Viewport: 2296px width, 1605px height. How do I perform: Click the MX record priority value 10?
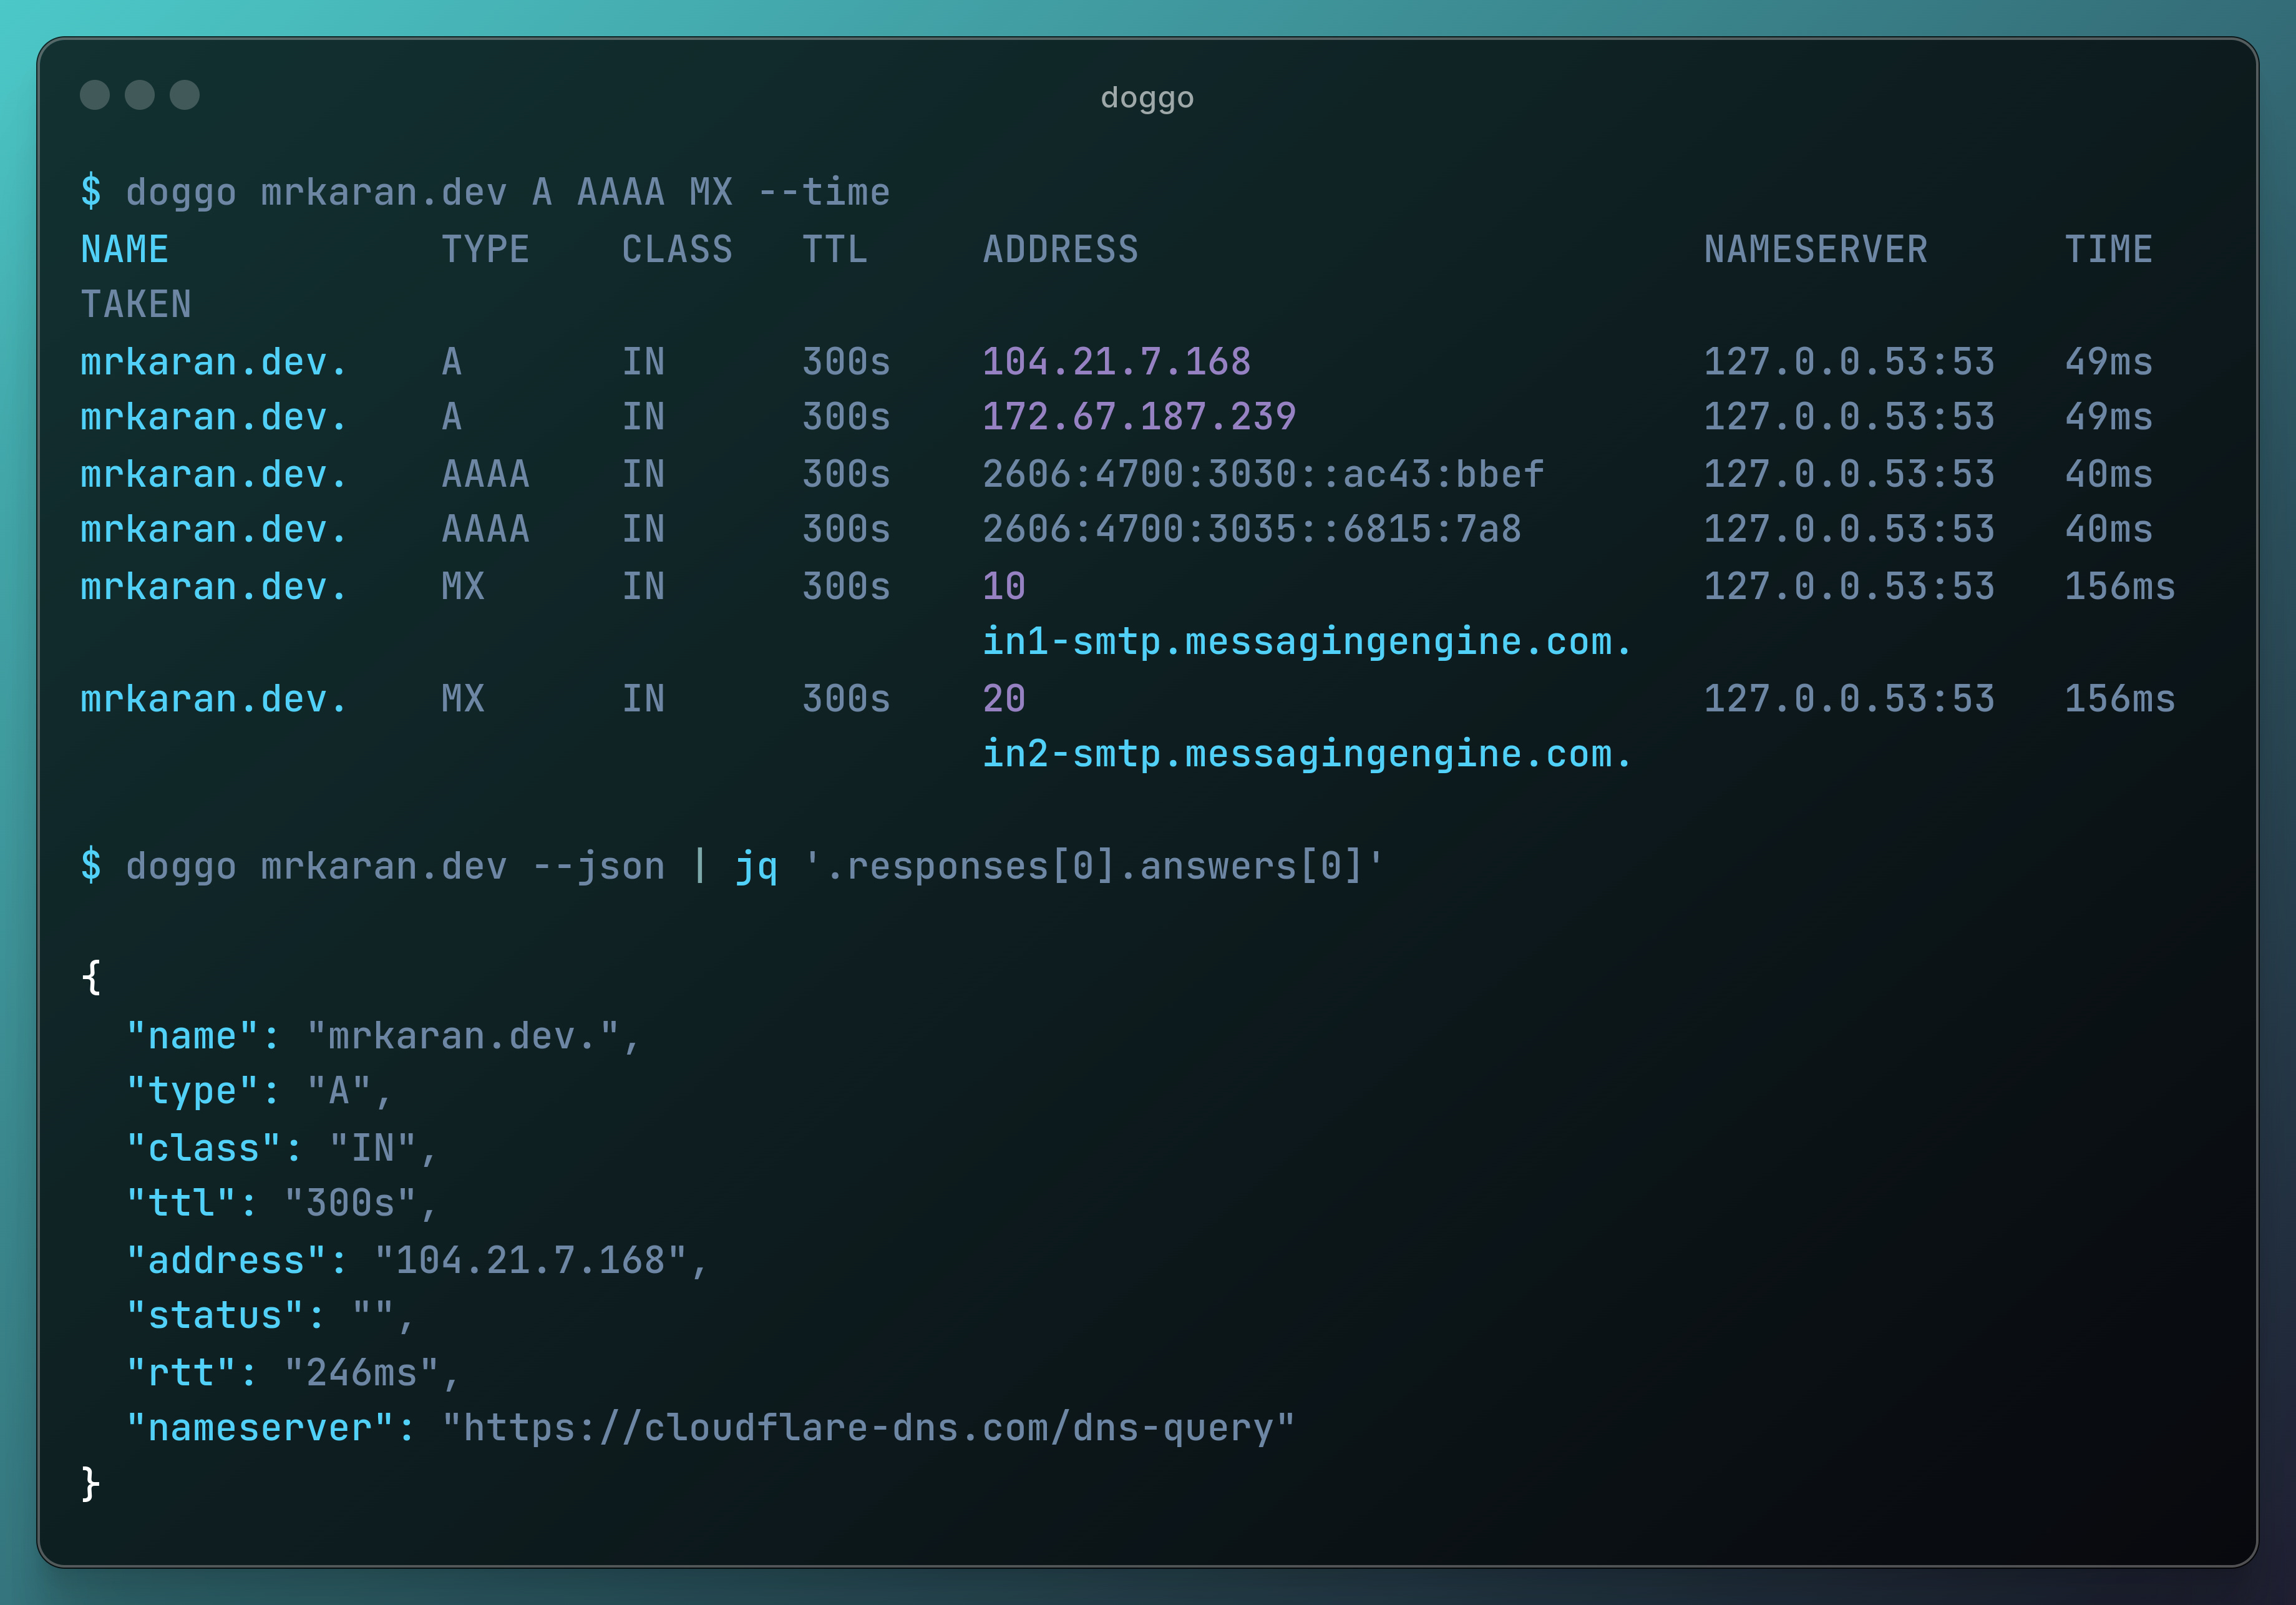[x=1002, y=586]
